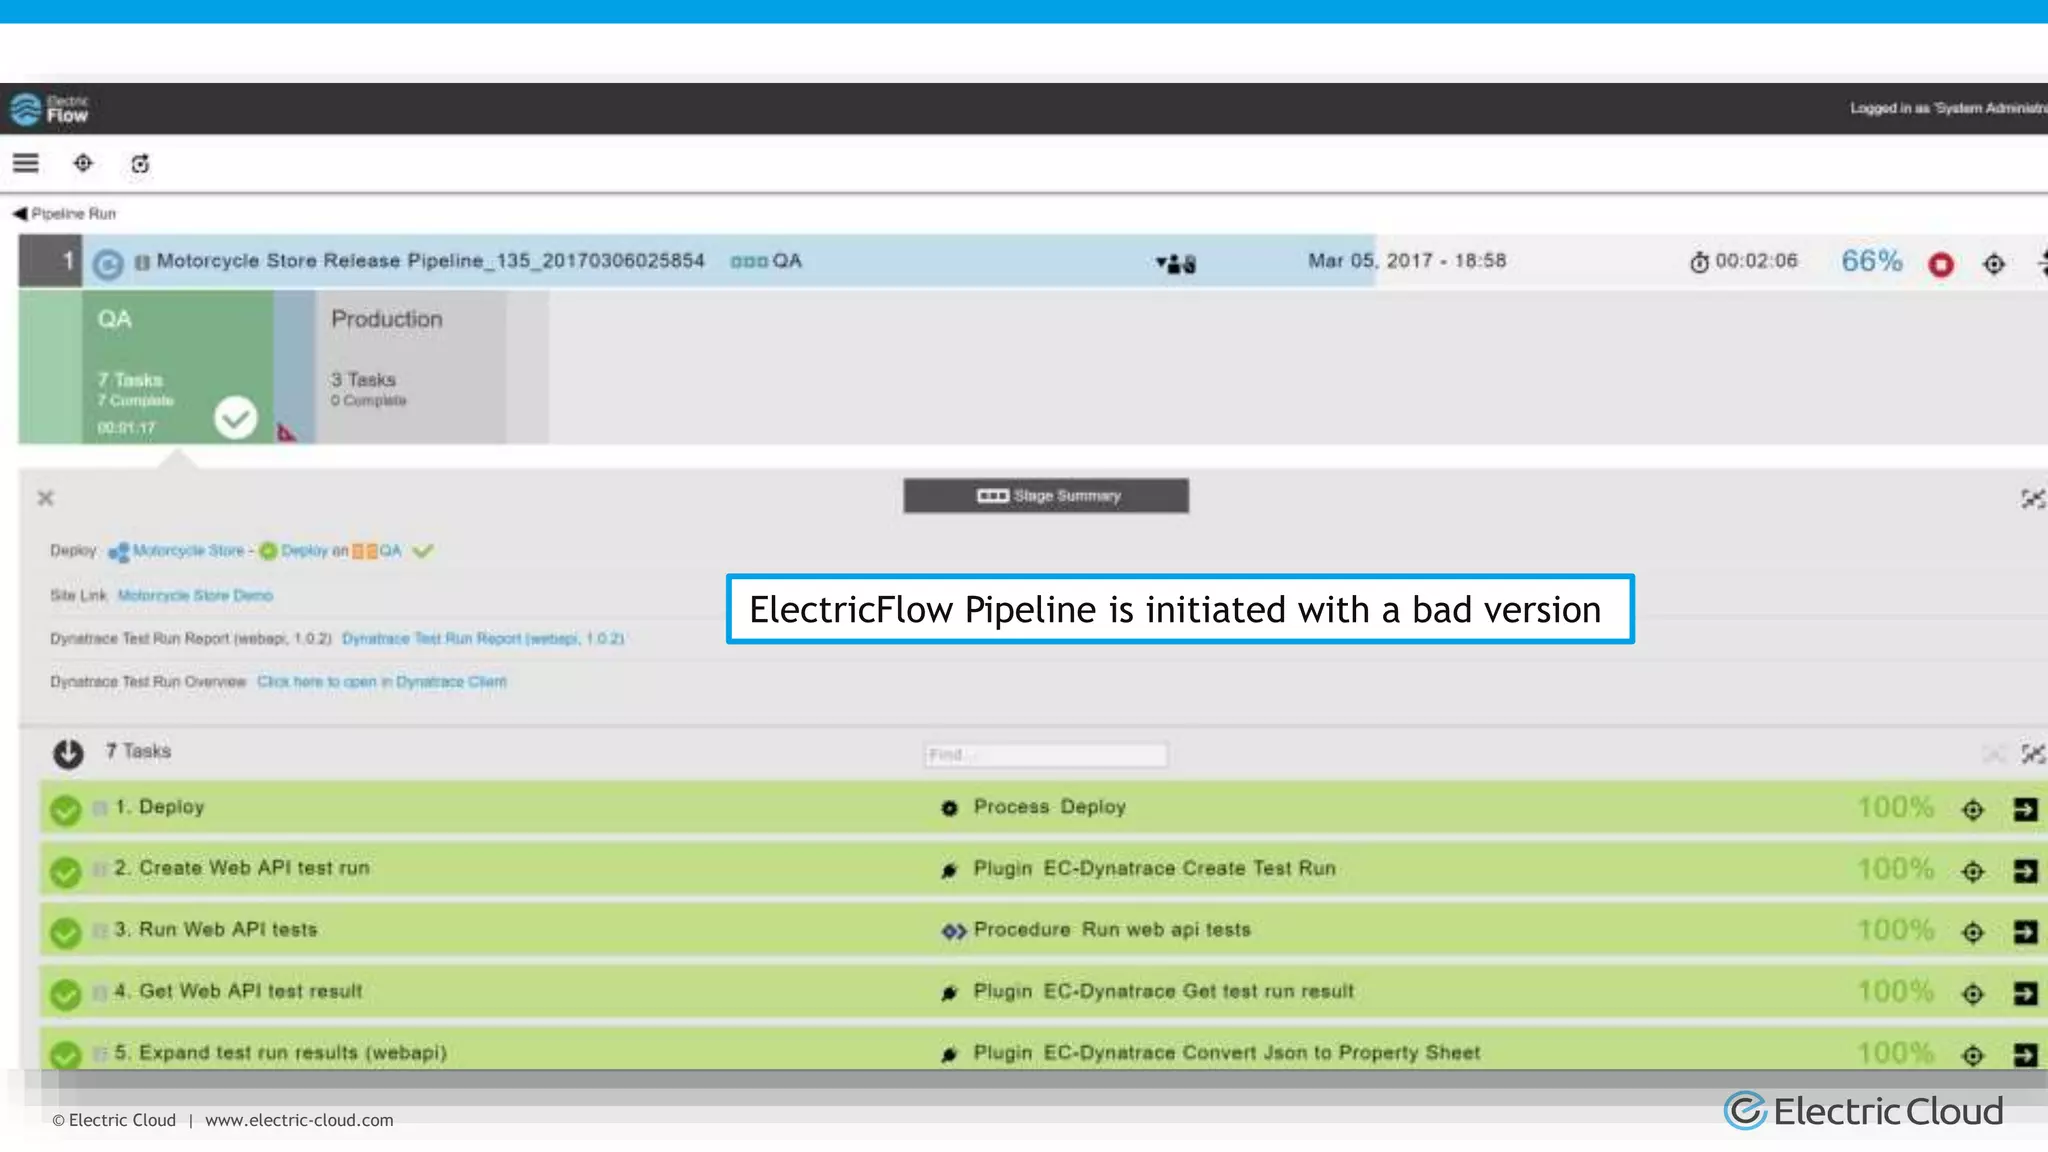The height and width of the screenshot is (1152, 2048).
Task: Click the Find tasks input field
Action: coord(1045,755)
